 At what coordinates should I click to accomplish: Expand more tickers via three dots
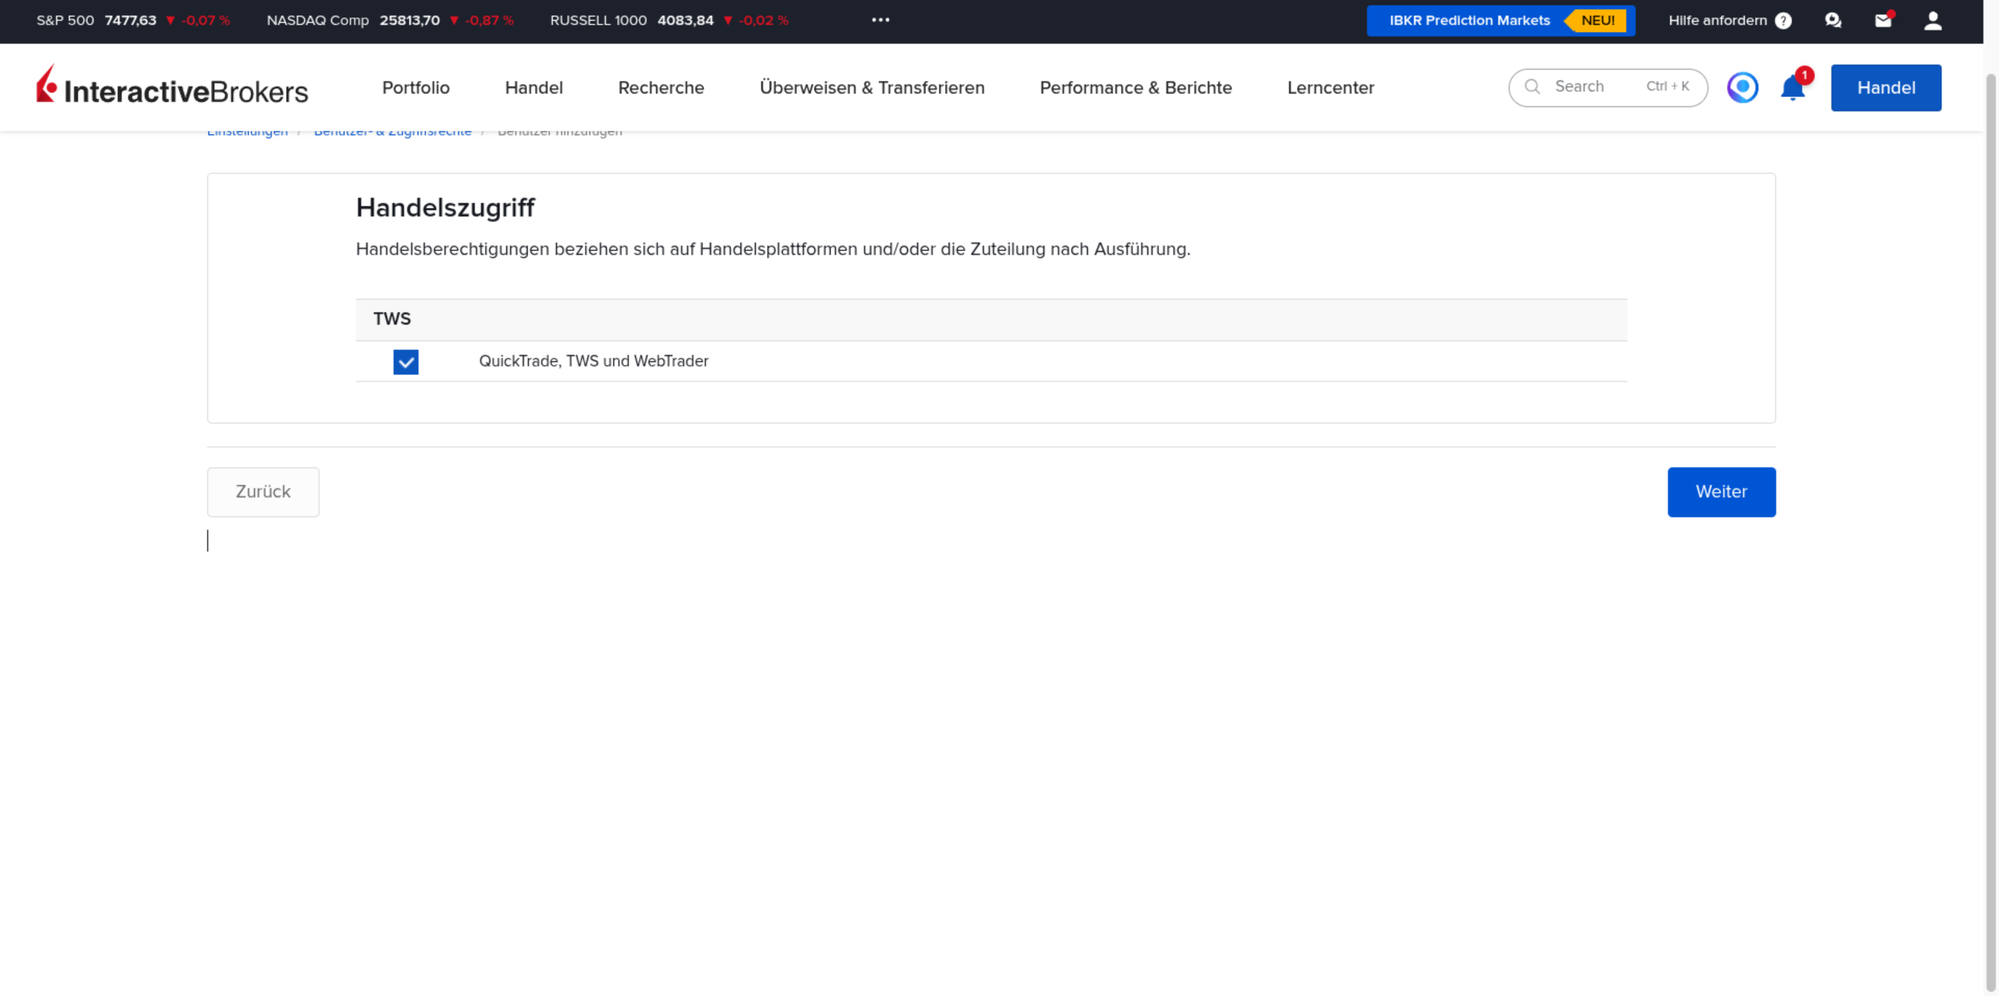pos(880,20)
